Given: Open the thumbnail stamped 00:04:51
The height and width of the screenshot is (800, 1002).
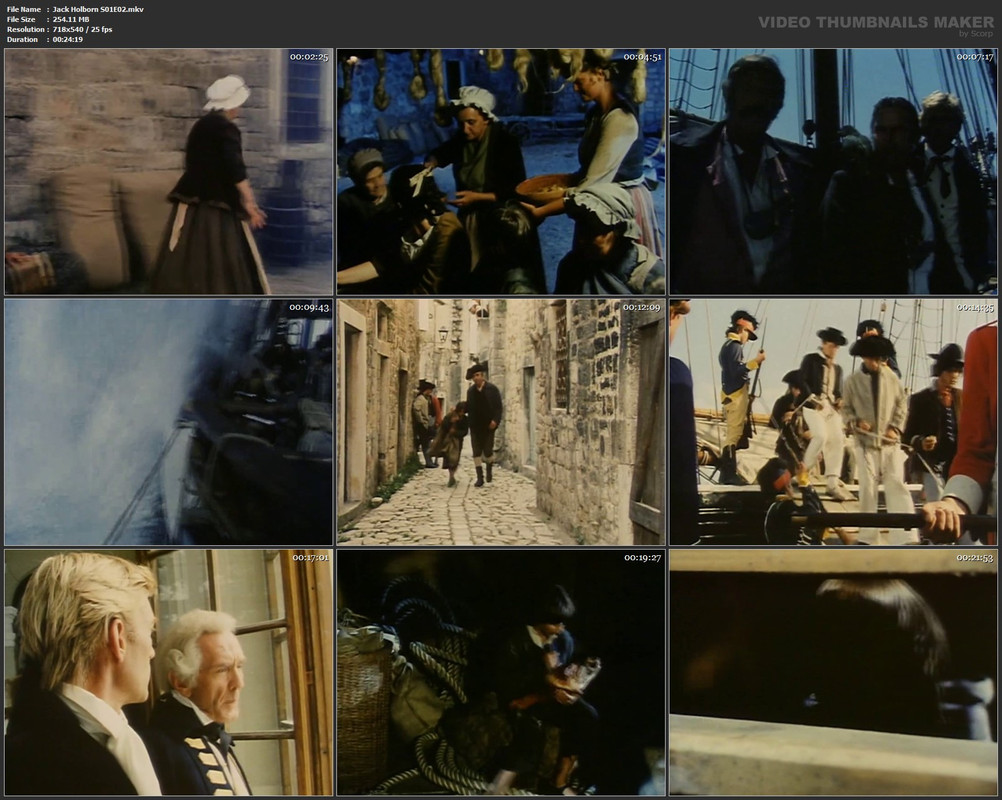Looking at the screenshot, I should [x=501, y=172].
